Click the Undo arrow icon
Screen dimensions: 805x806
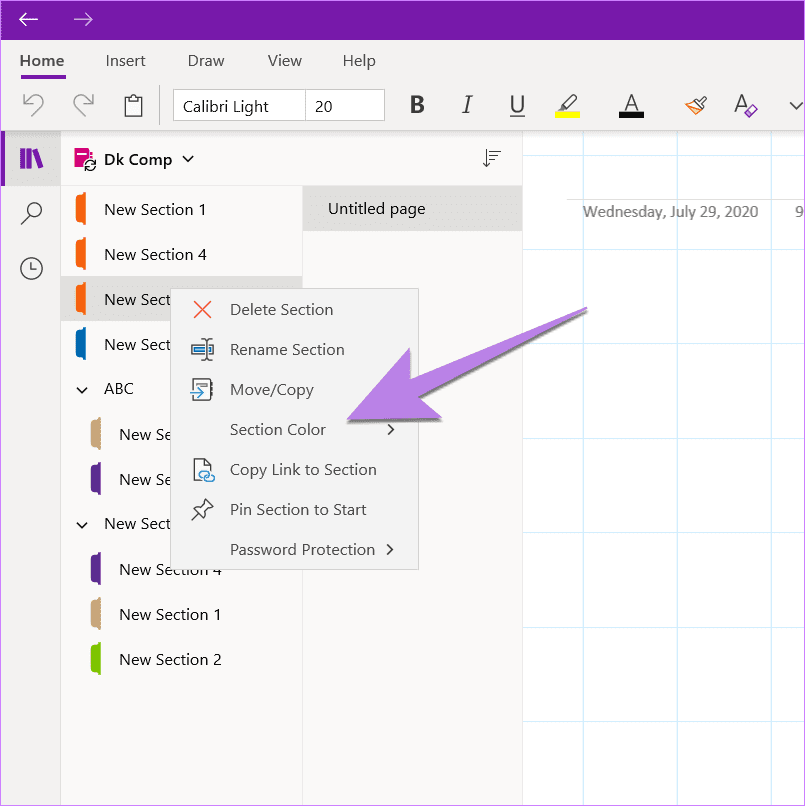(33, 105)
